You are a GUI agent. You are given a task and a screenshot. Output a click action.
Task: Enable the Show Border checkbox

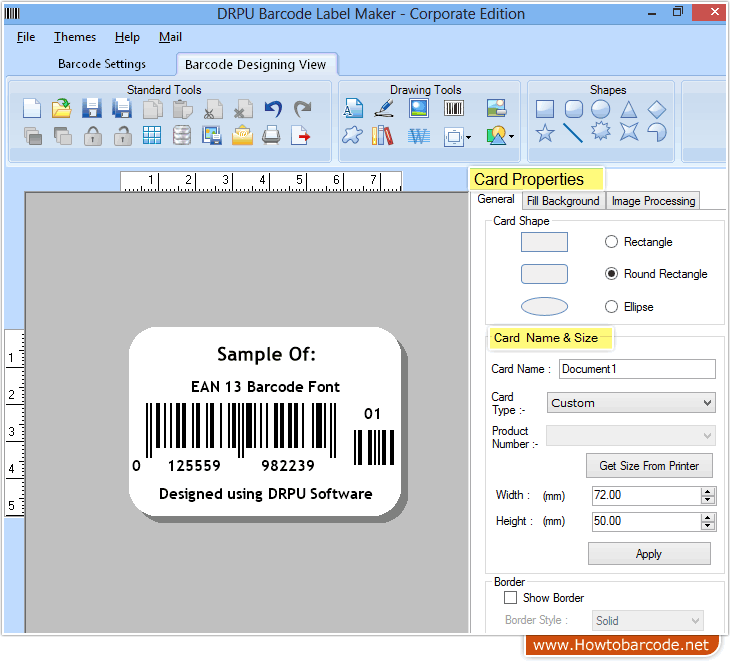coord(510,597)
